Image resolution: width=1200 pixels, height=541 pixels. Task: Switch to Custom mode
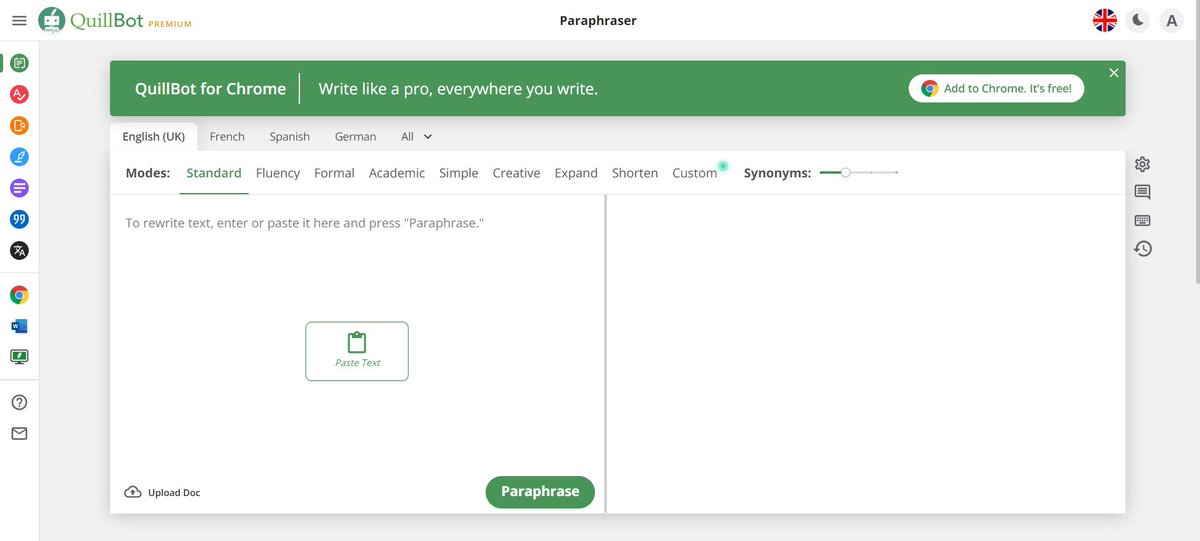695,173
